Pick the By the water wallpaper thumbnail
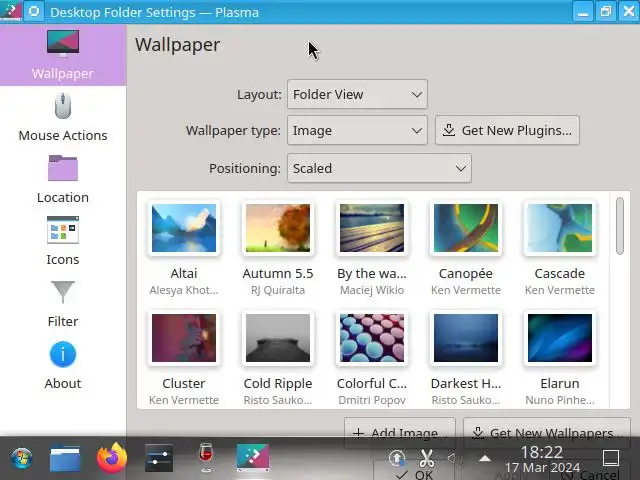Image resolution: width=640 pixels, height=480 pixels. [x=372, y=228]
